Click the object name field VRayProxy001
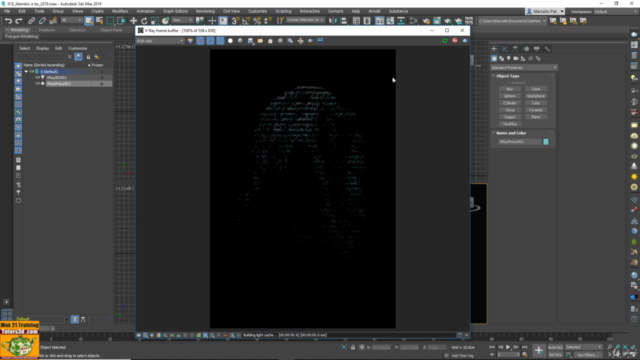This screenshot has height=360, width=640. [520, 142]
